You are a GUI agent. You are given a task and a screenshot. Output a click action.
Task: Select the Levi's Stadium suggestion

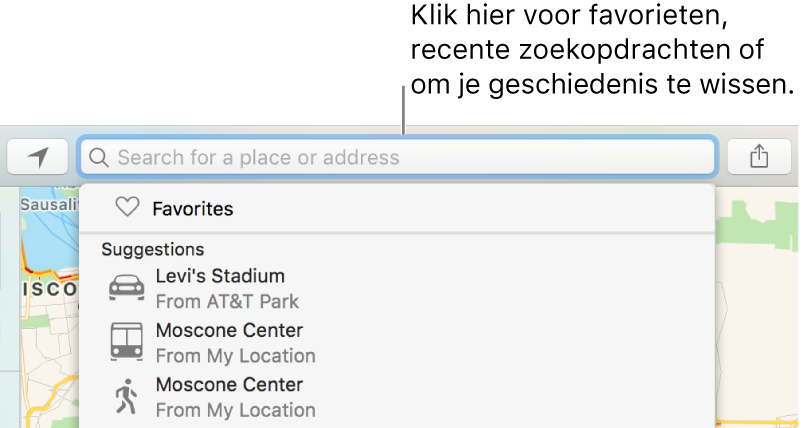(x=397, y=289)
